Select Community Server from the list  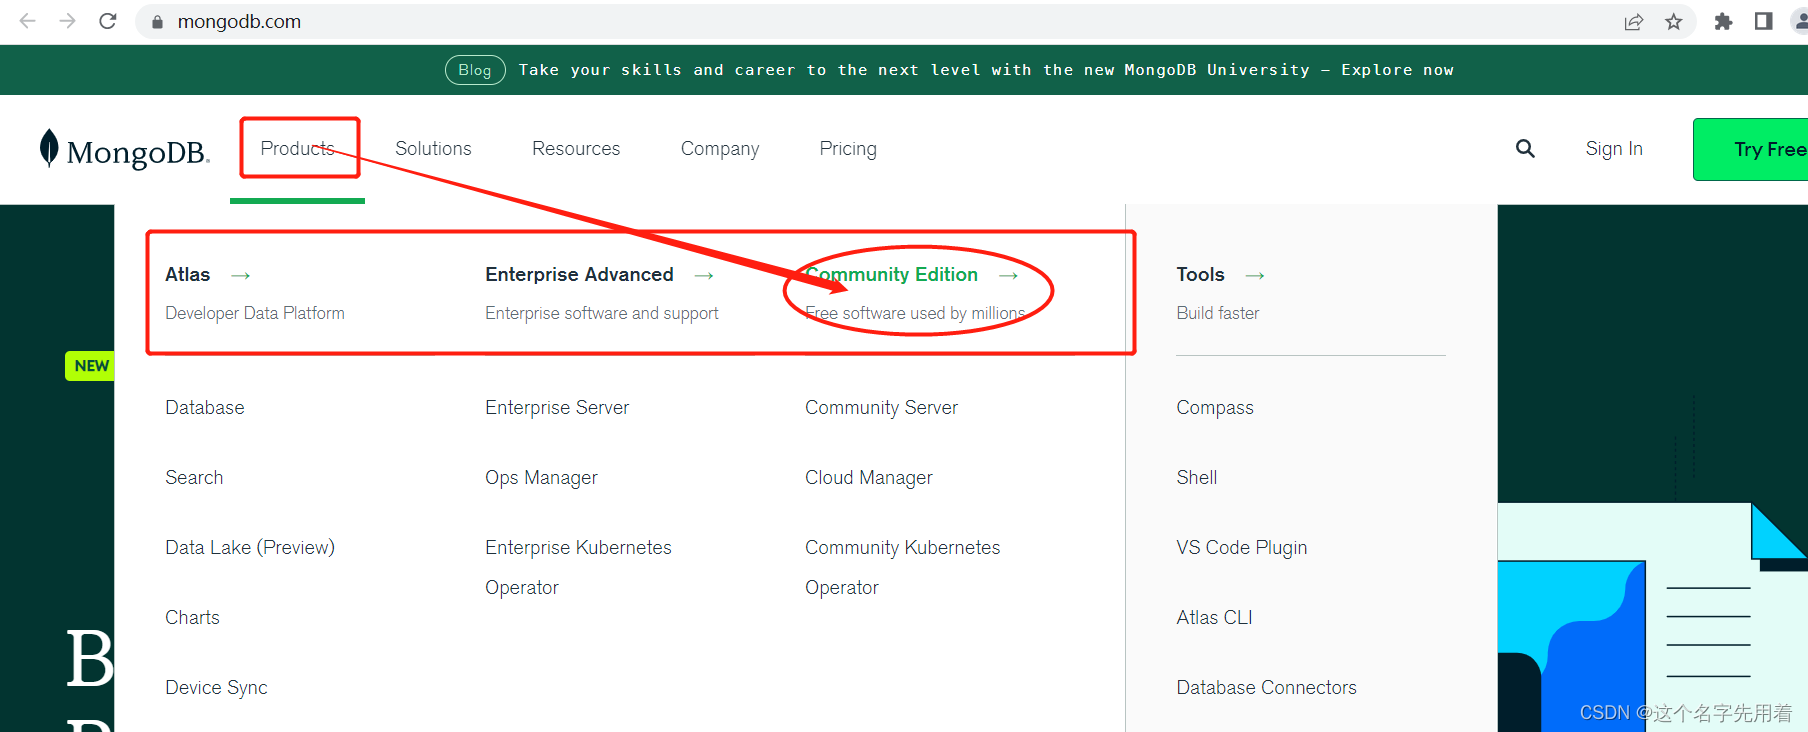(x=881, y=408)
